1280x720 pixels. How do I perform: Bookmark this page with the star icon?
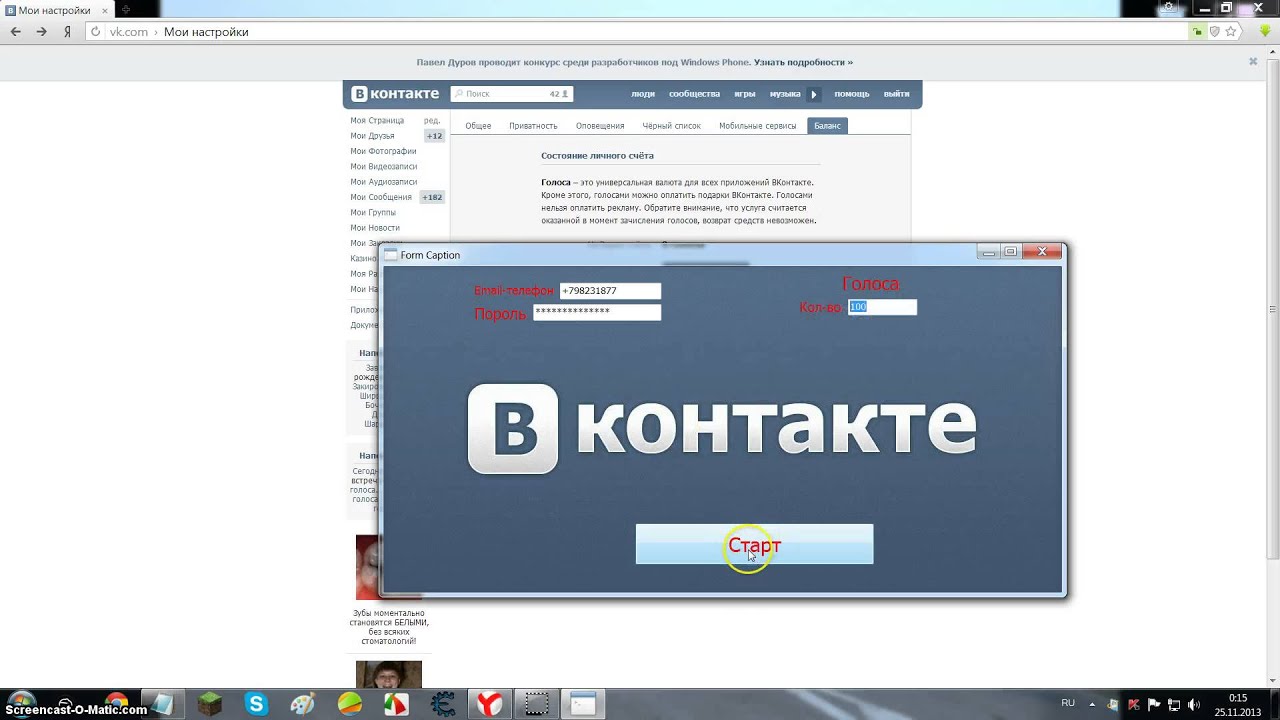(x=1232, y=32)
